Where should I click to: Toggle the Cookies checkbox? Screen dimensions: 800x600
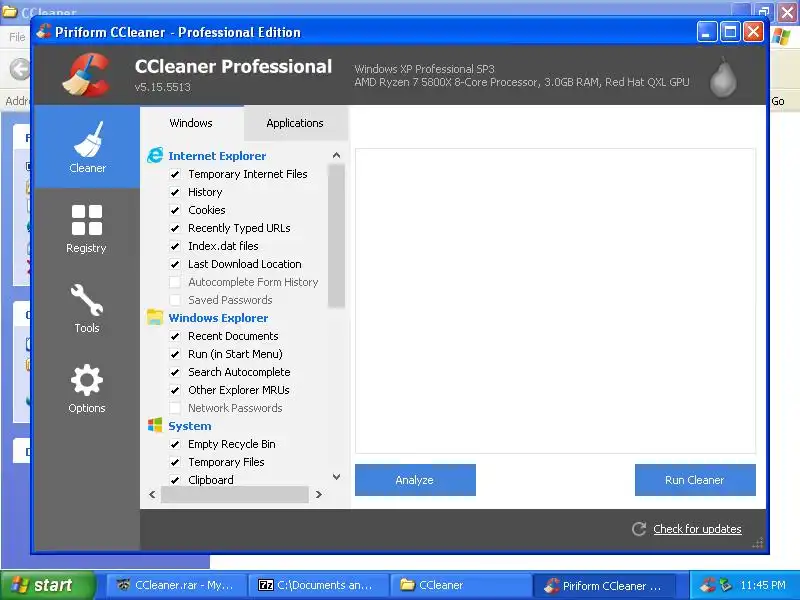(x=175, y=210)
